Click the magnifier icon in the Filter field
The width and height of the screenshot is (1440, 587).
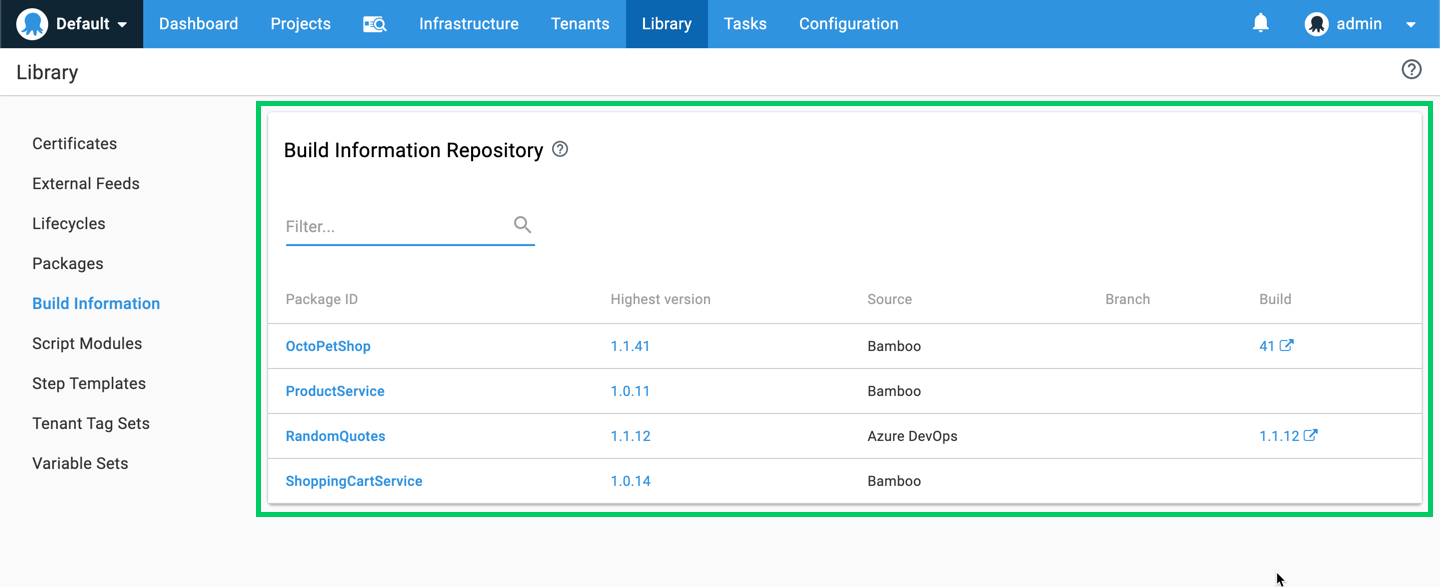522,225
